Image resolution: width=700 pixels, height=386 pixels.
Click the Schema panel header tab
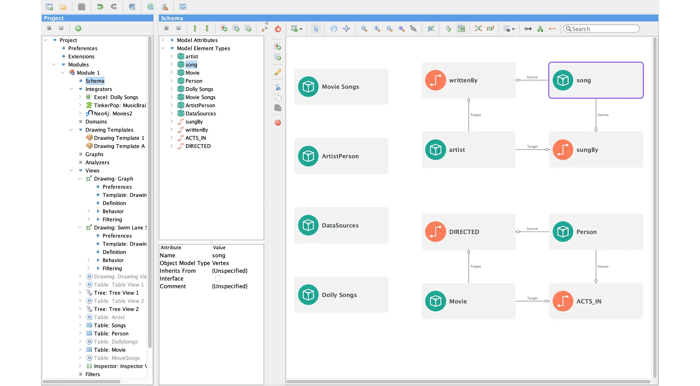tap(408, 18)
